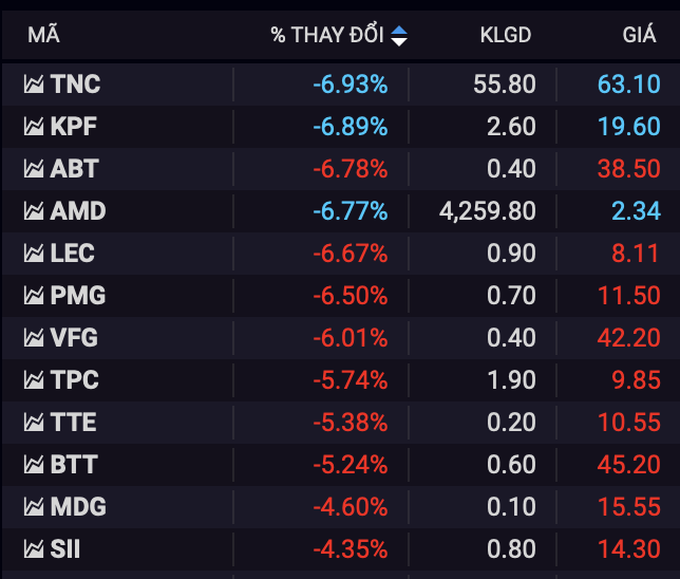Click the chart icon for AMD
The width and height of the screenshot is (680, 579).
[x=35, y=211]
